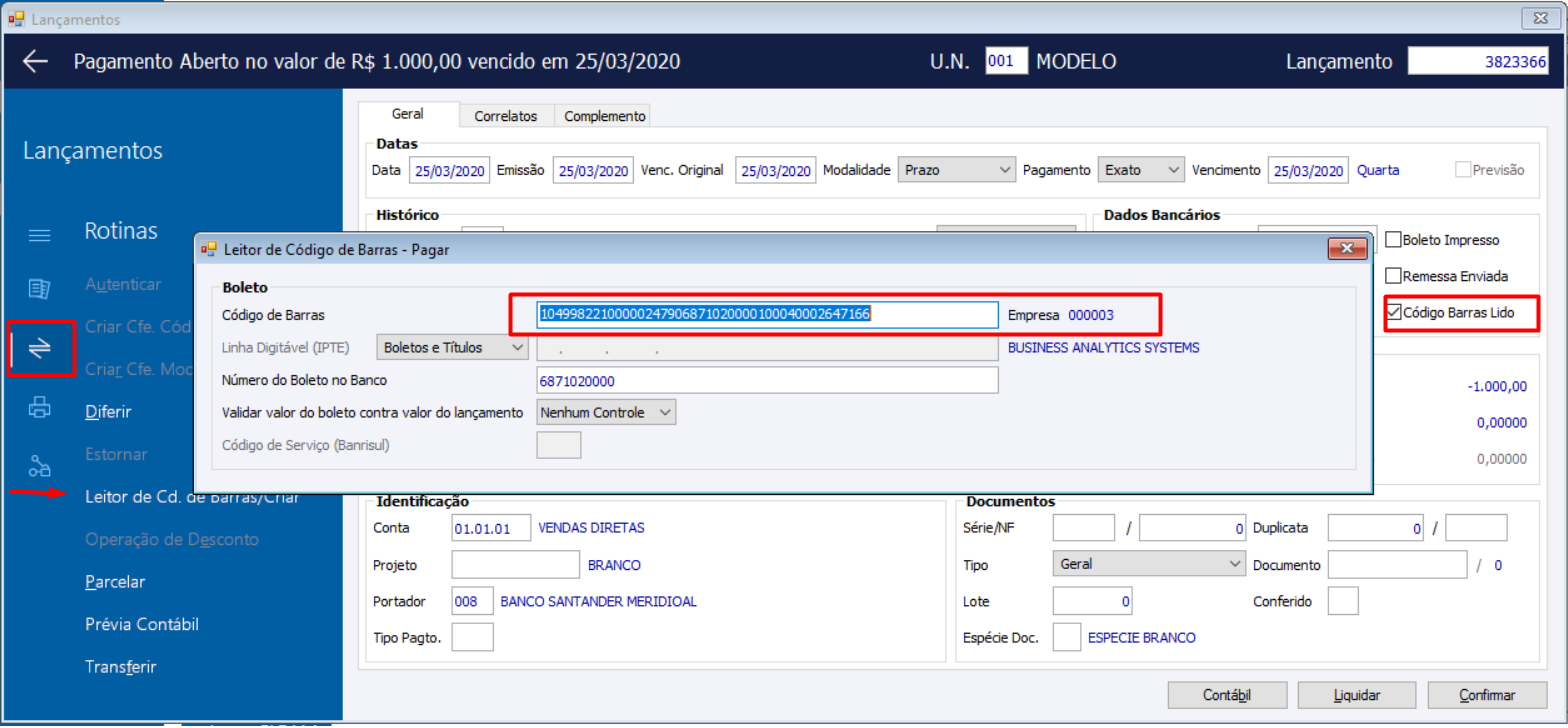Click the Portador code field 008
This screenshot has width=1568, height=728.
(x=473, y=601)
